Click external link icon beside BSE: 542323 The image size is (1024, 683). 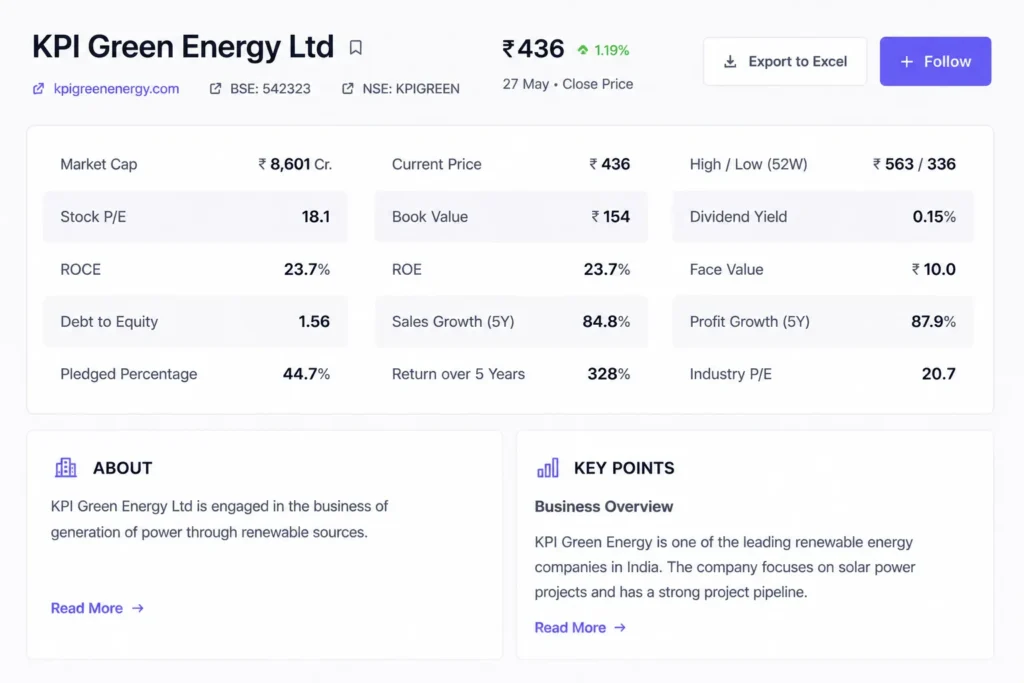point(215,89)
